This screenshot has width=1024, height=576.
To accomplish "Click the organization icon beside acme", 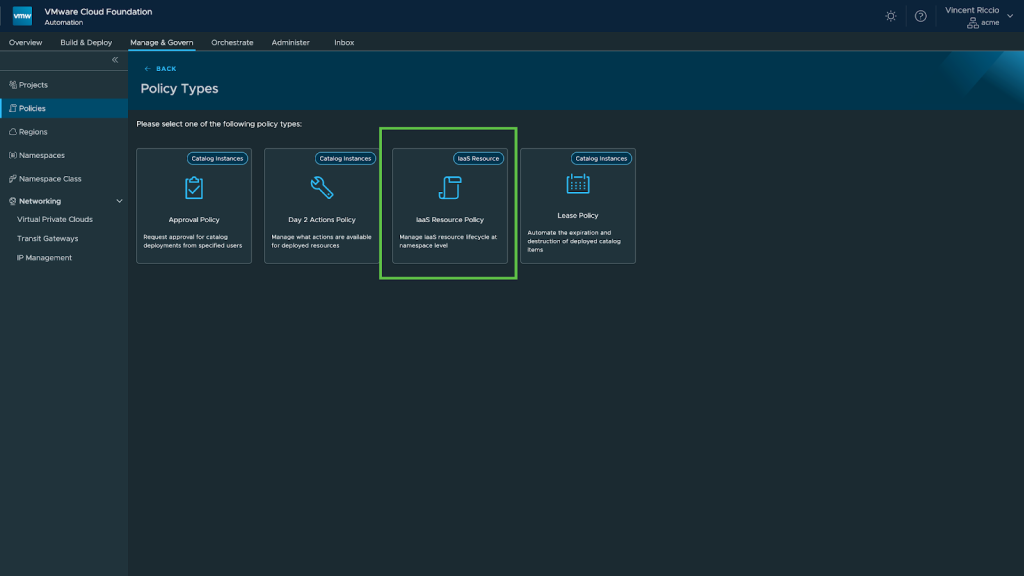I will (x=972, y=23).
